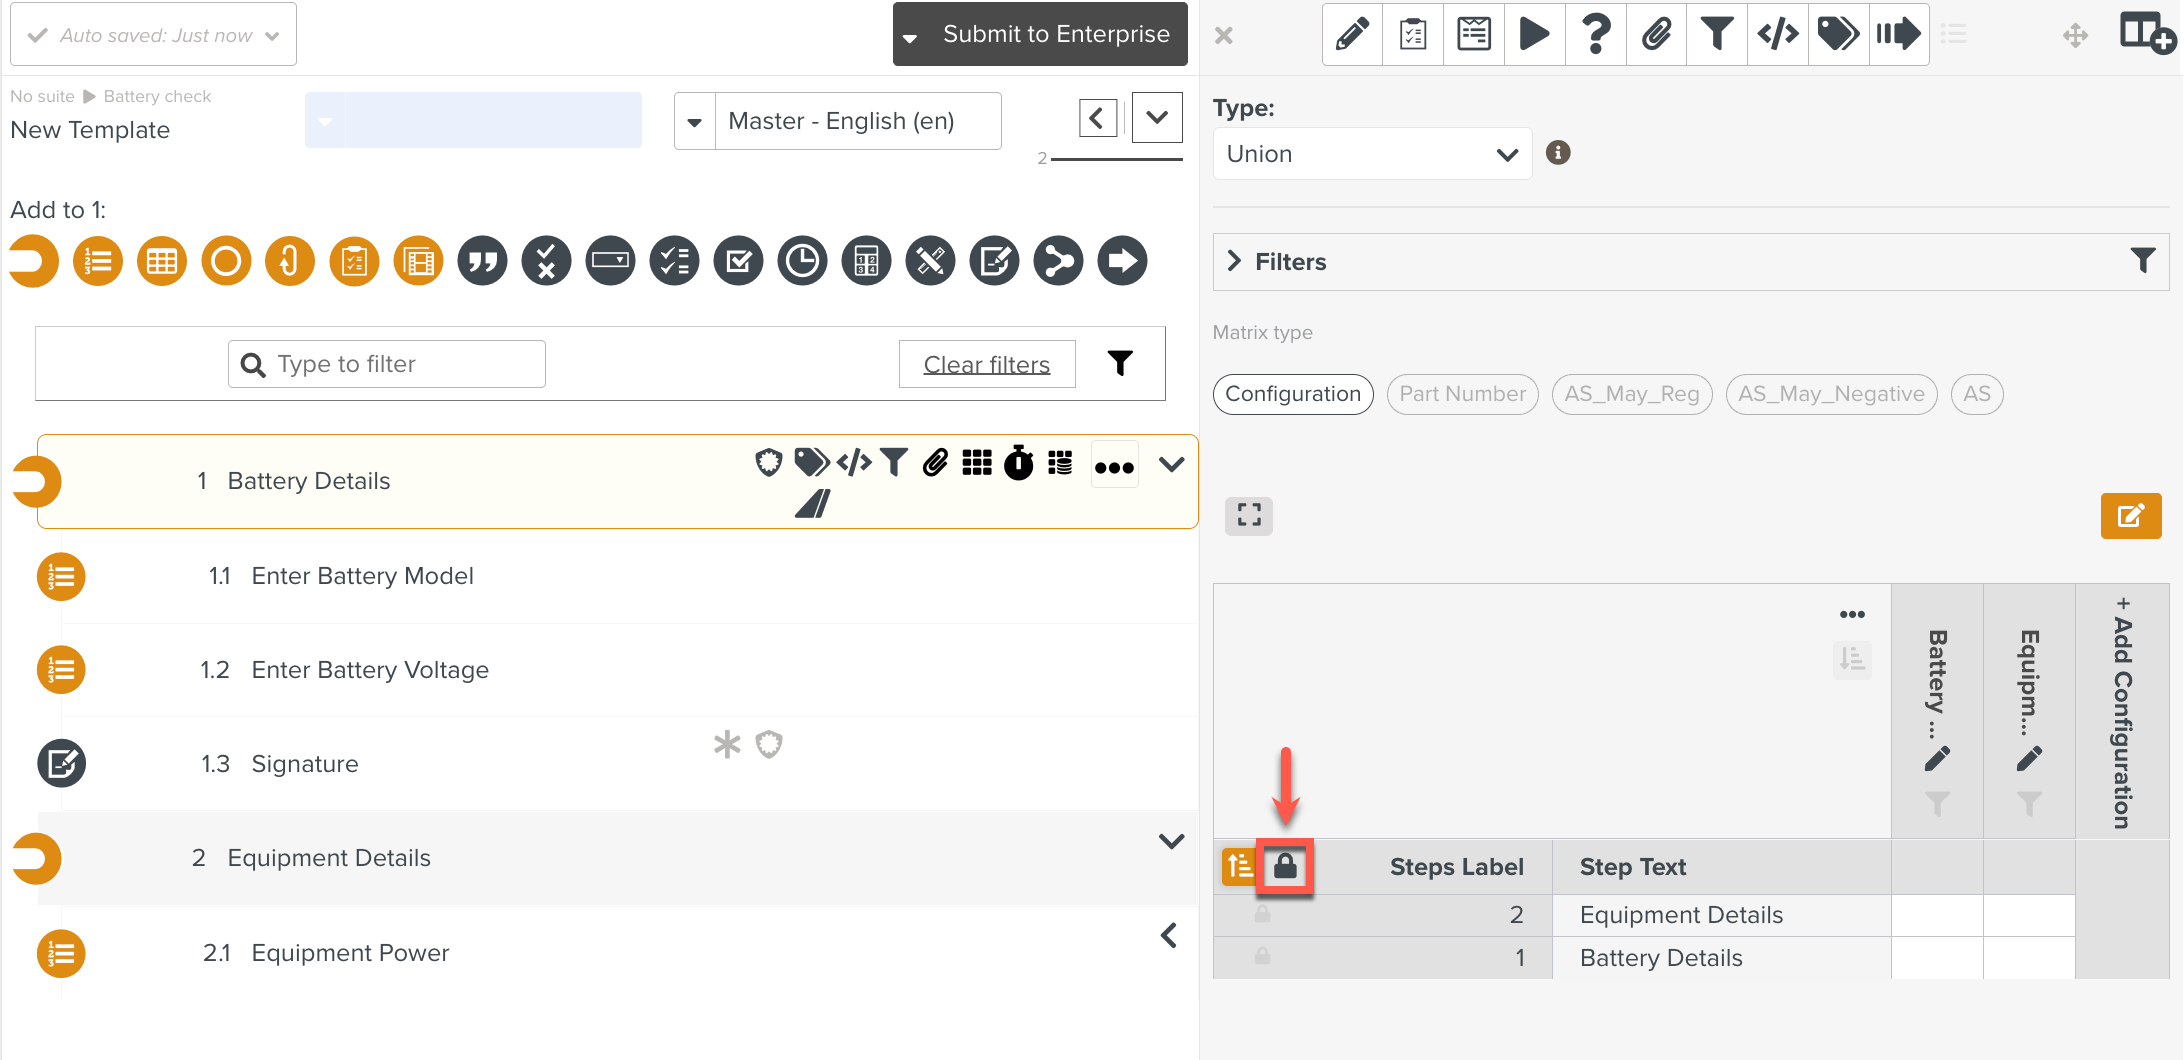The image size is (2184, 1060).
Task: Collapse the Equipment Details section chevron
Action: tap(1171, 841)
